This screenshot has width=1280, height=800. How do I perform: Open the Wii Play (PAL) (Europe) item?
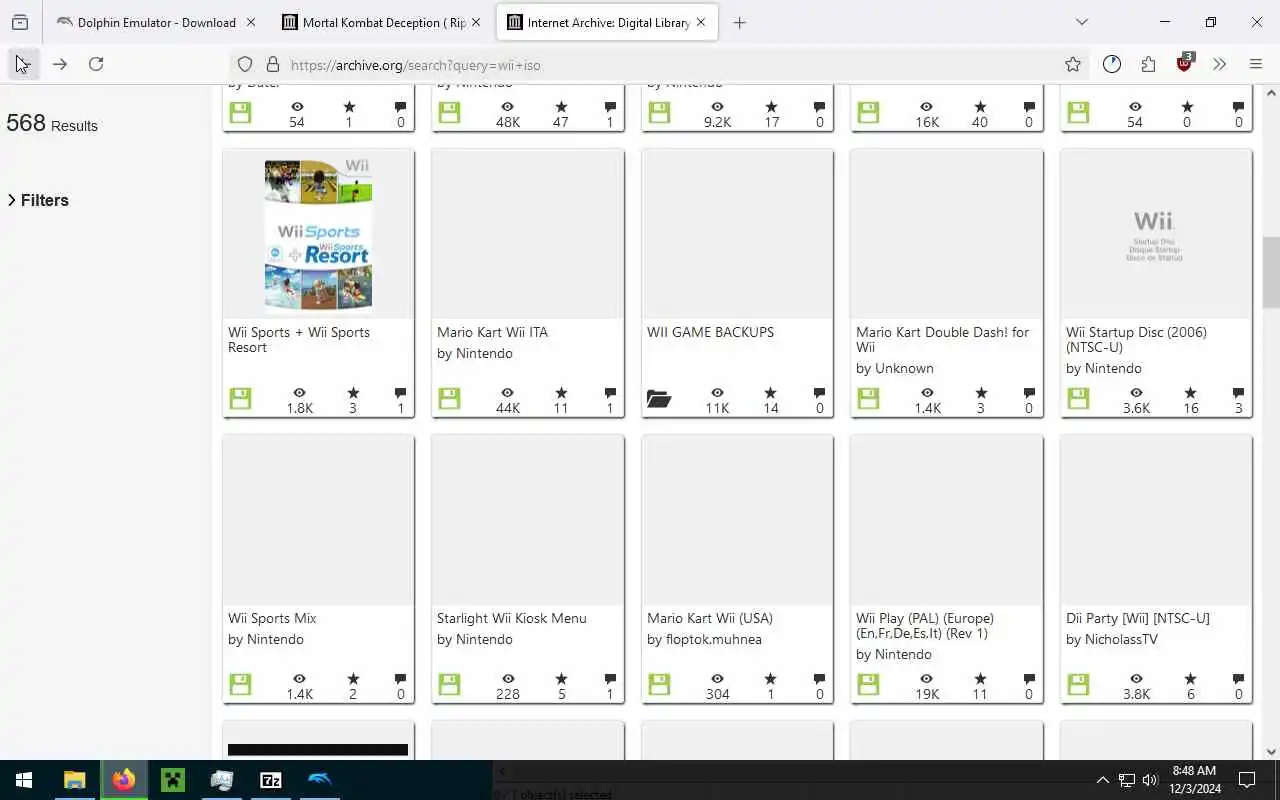pyautogui.click(x=925, y=626)
